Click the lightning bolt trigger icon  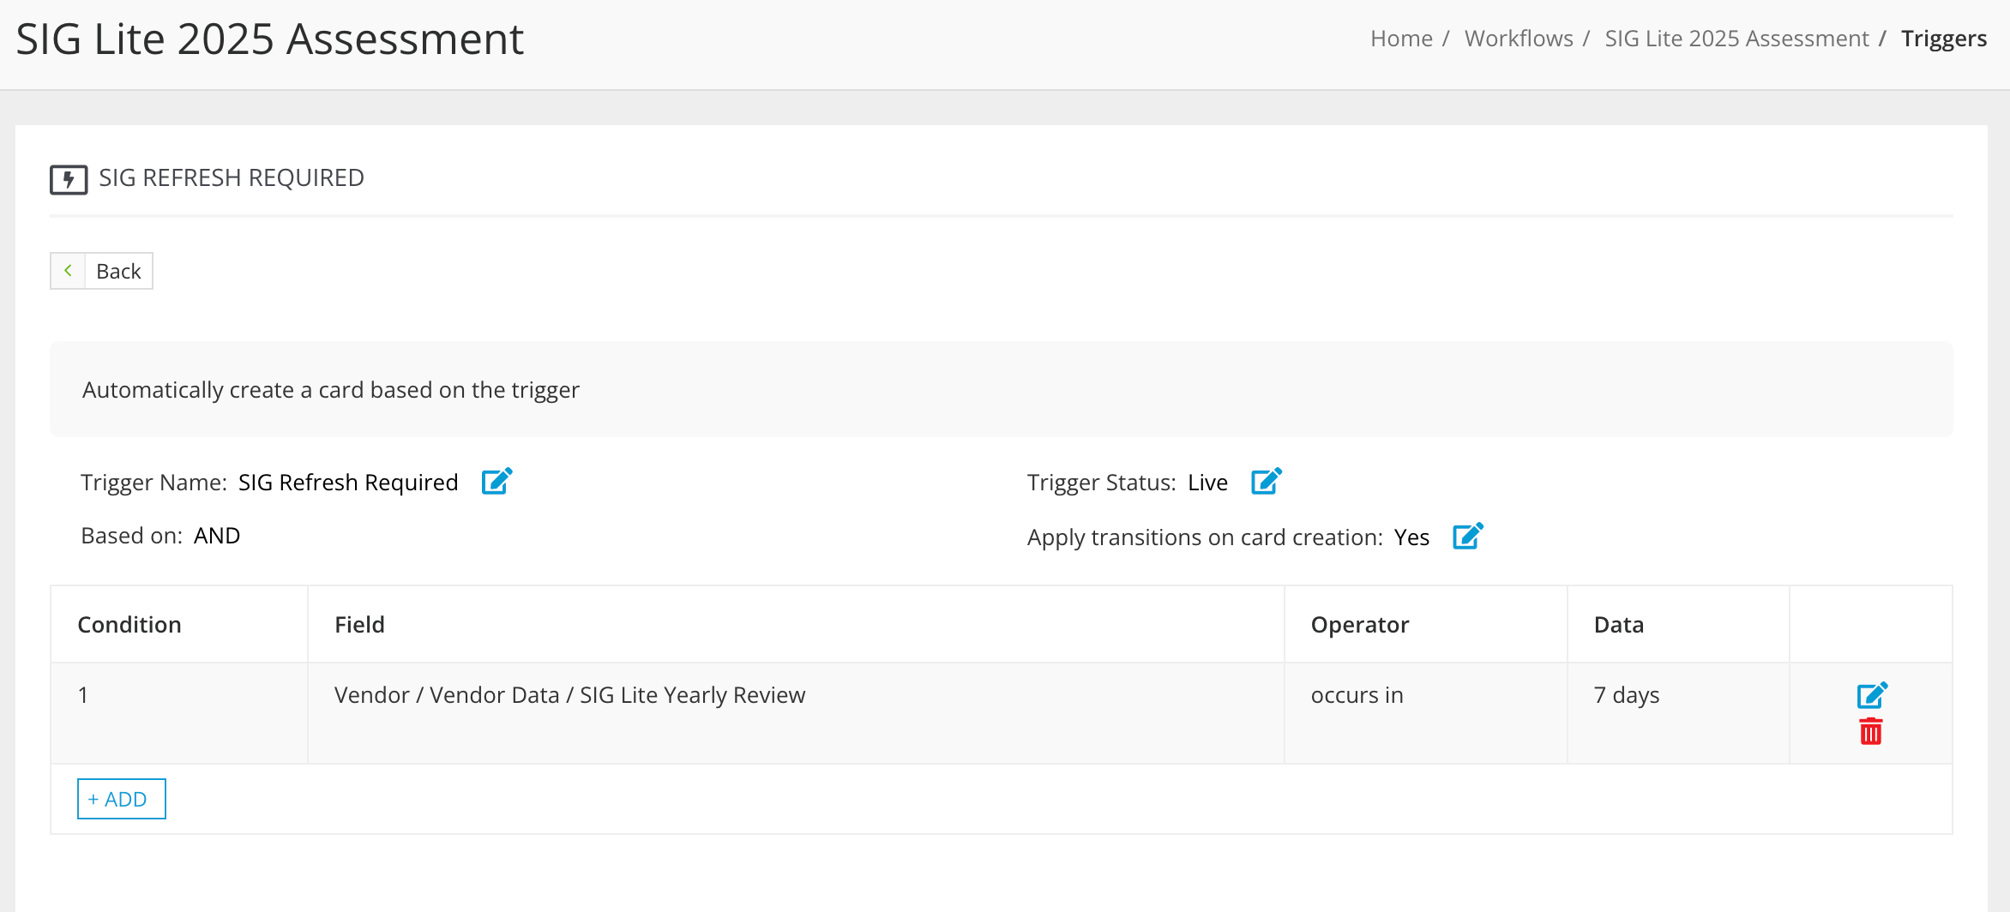pos(67,178)
